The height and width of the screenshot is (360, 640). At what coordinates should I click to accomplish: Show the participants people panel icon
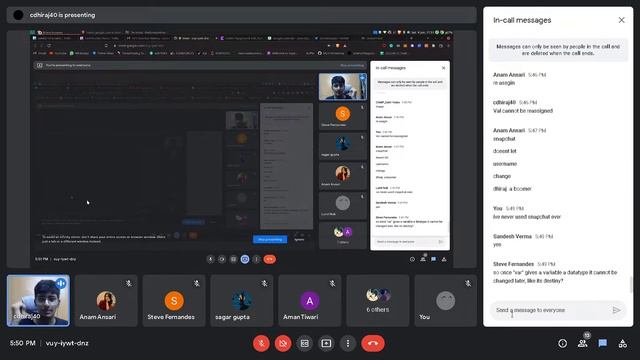pos(582,344)
